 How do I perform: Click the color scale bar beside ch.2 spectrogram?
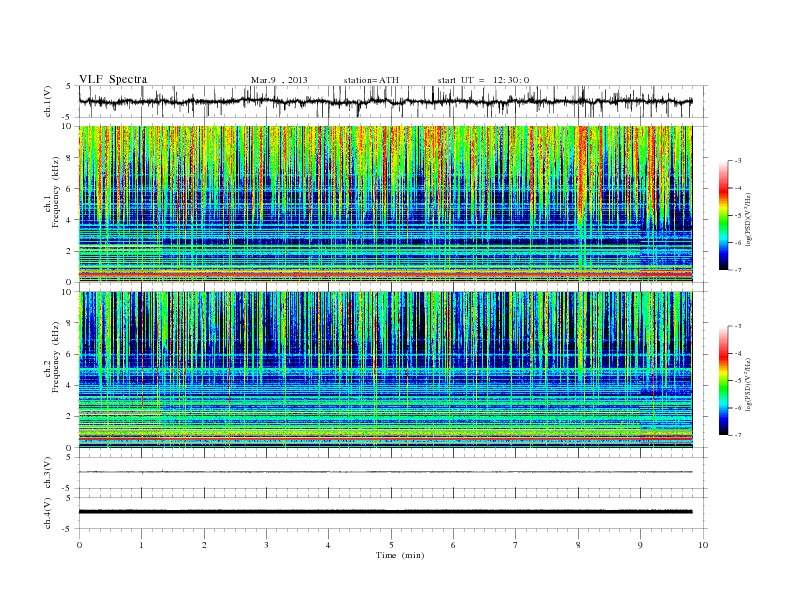(723, 381)
